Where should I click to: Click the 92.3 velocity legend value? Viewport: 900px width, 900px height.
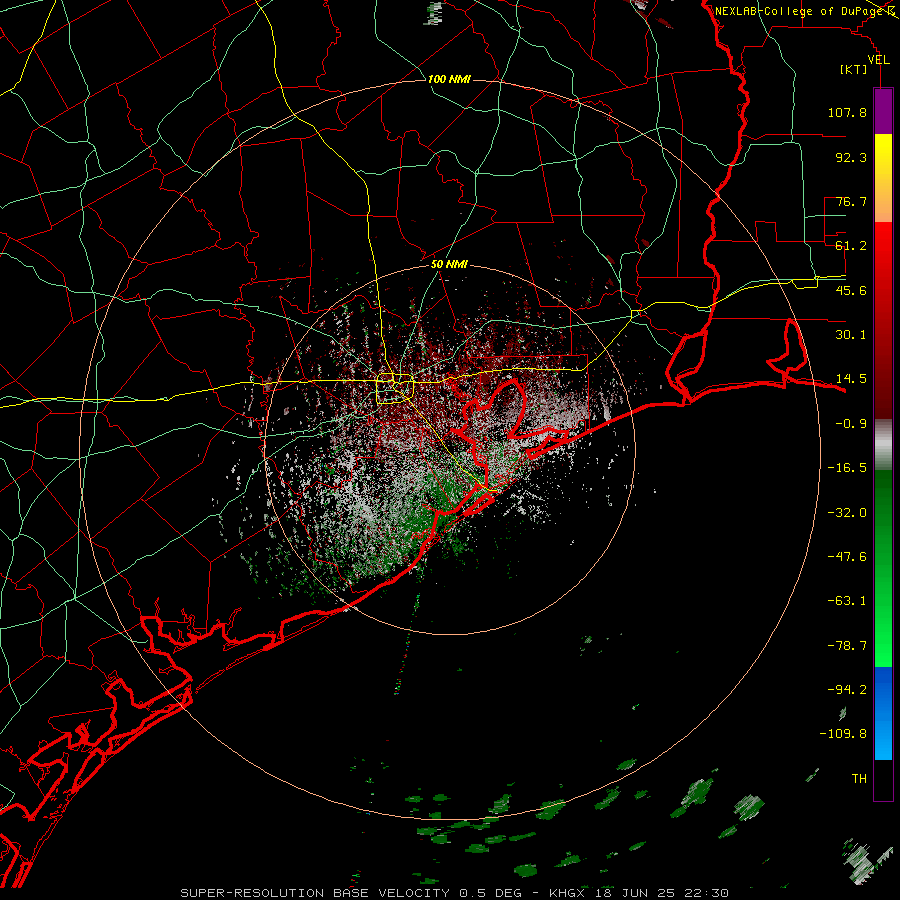click(x=851, y=157)
